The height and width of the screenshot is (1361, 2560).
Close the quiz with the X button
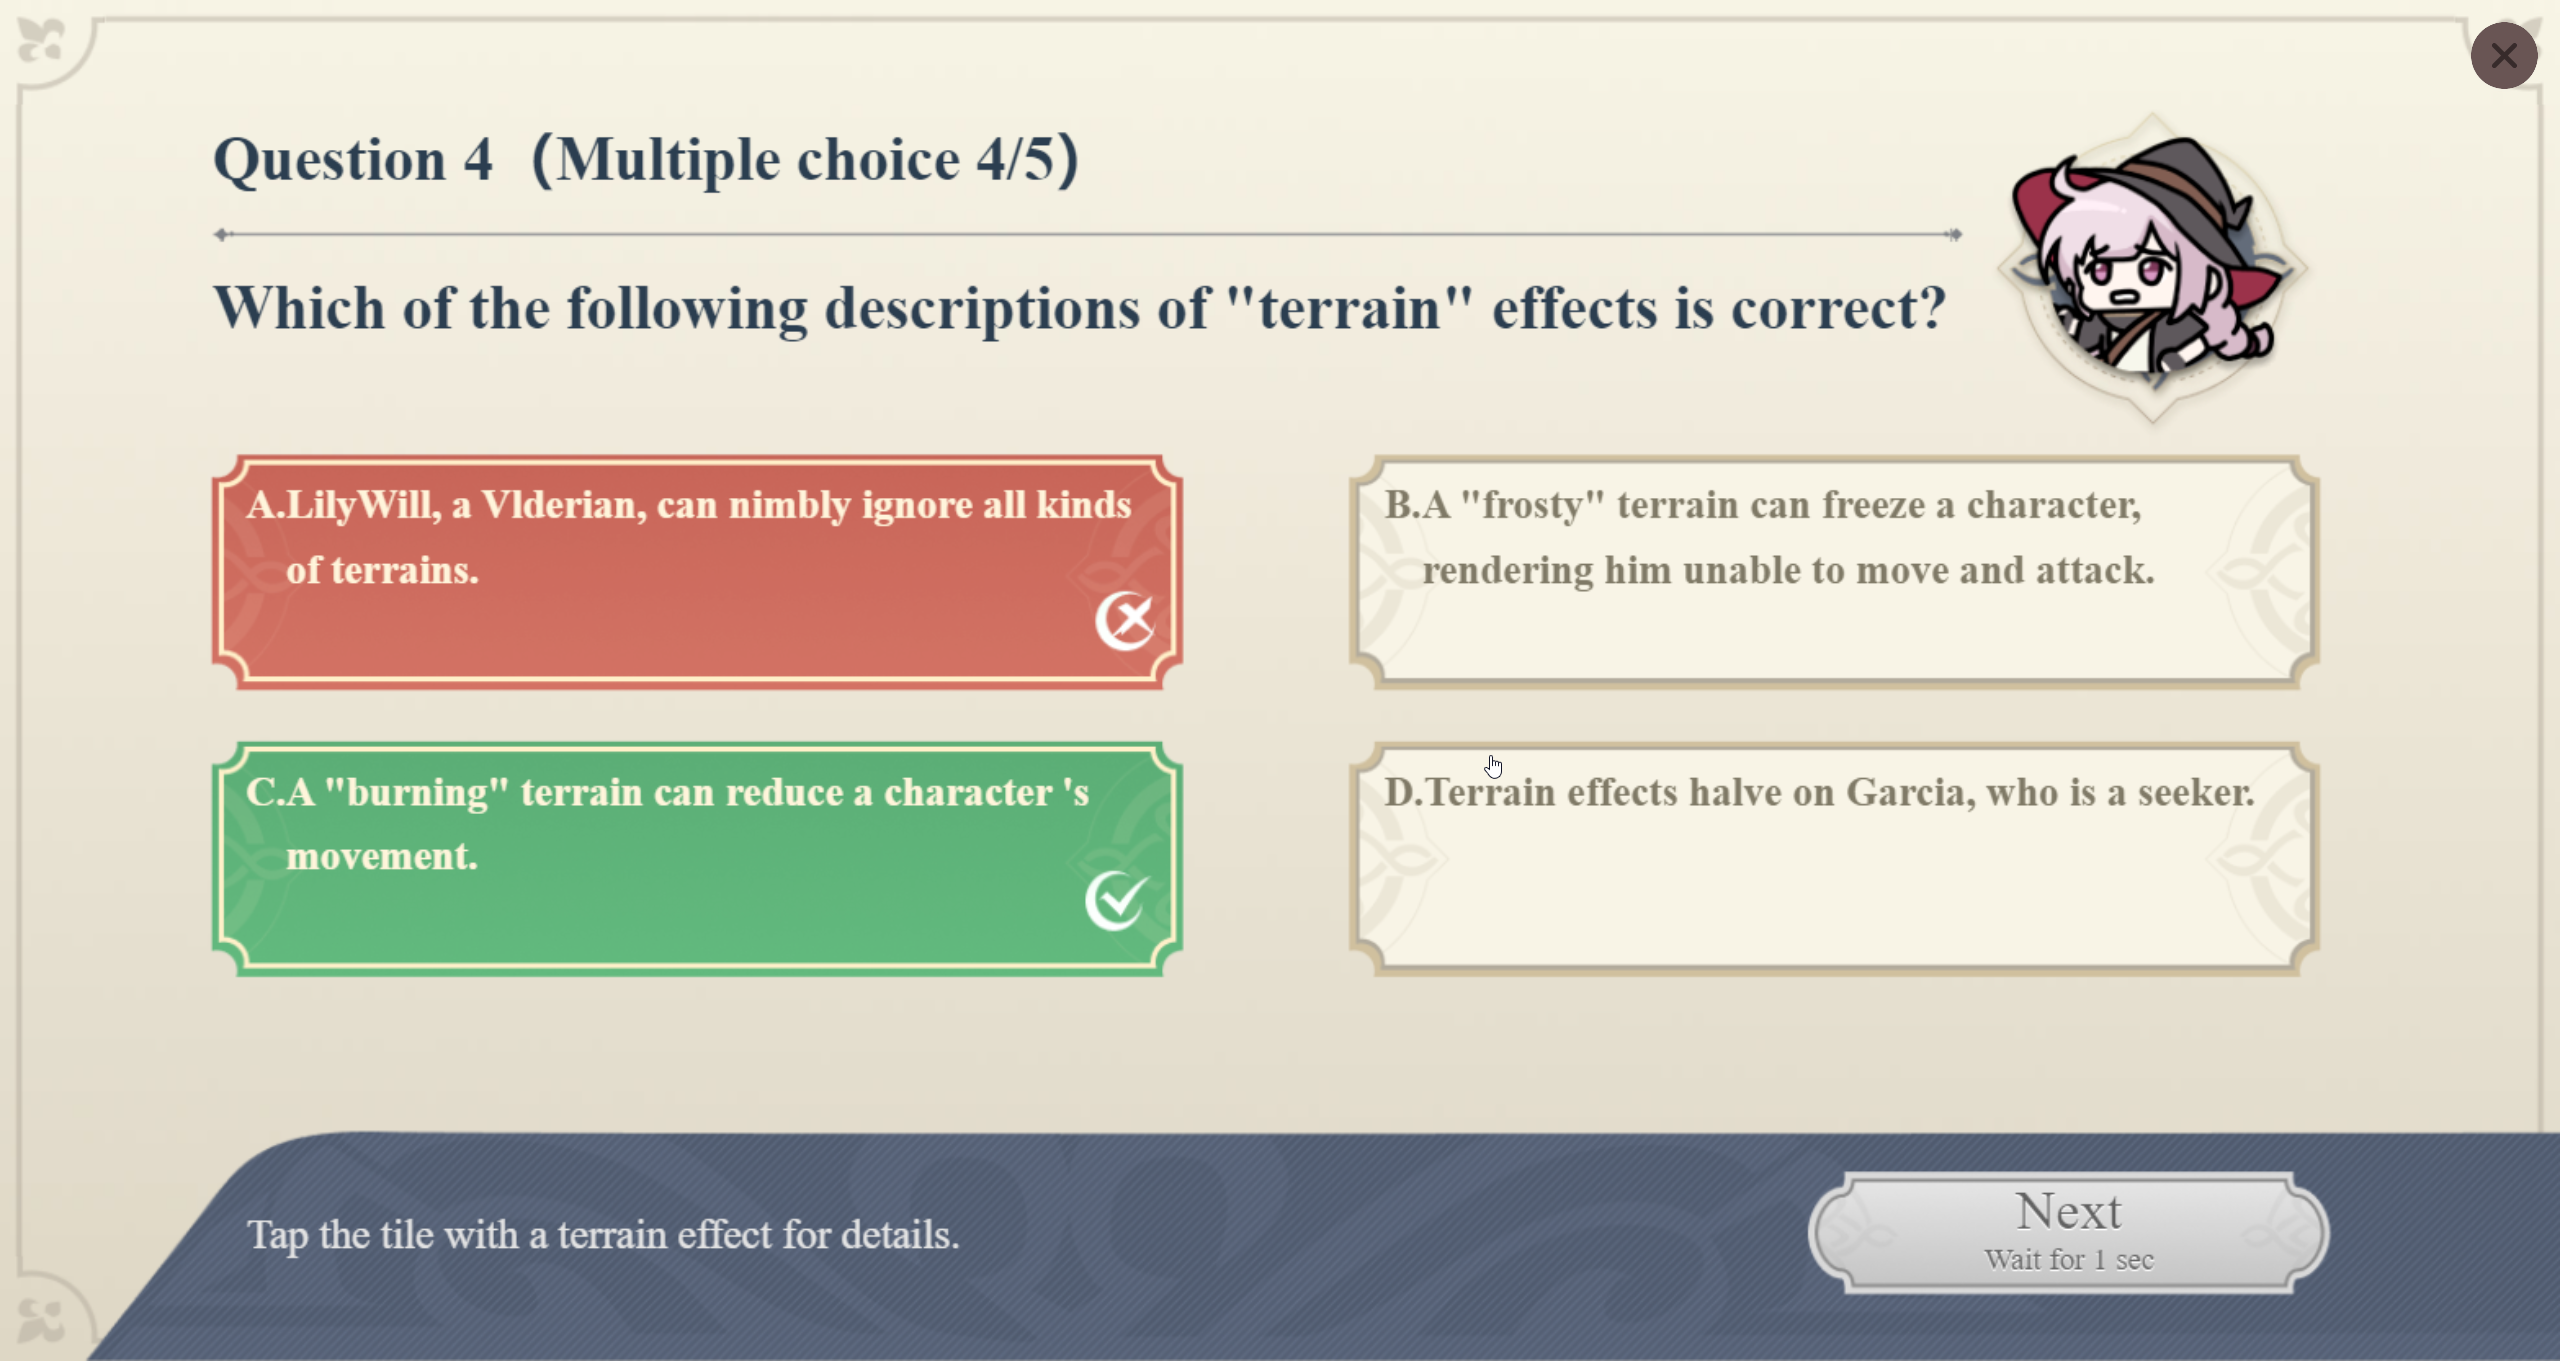2503,56
